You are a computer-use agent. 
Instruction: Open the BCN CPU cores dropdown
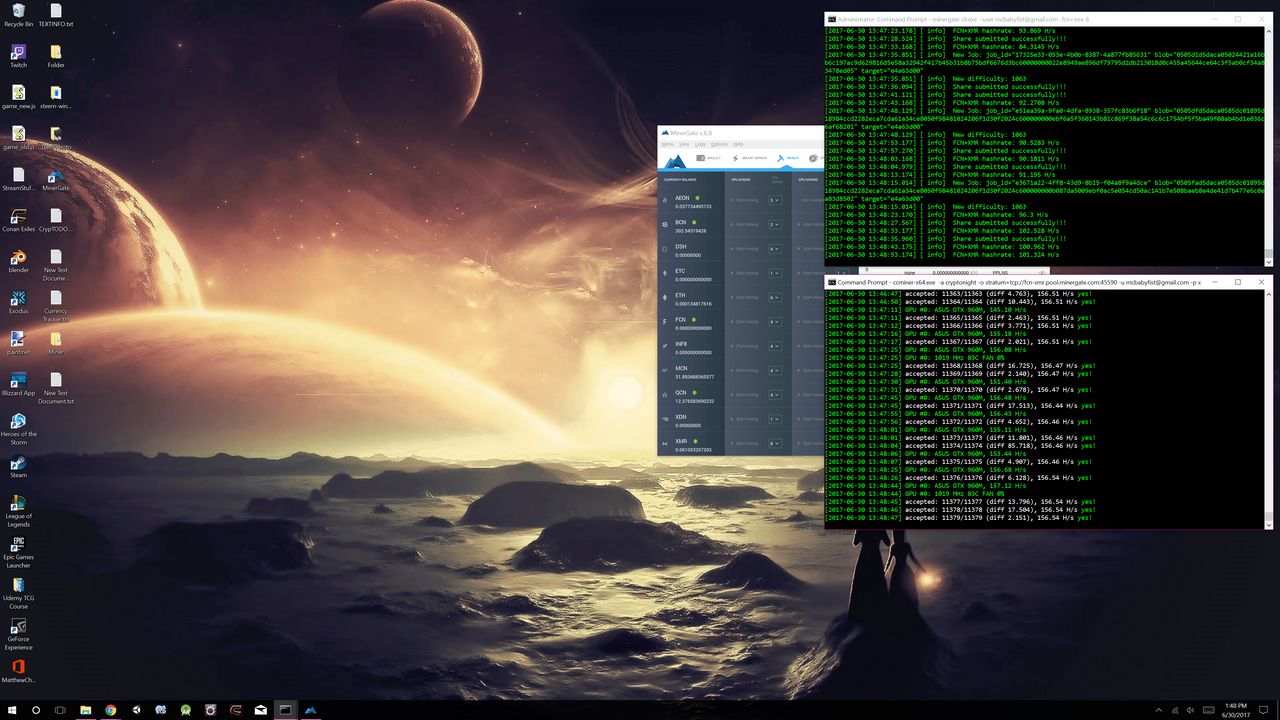coord(774,224)
